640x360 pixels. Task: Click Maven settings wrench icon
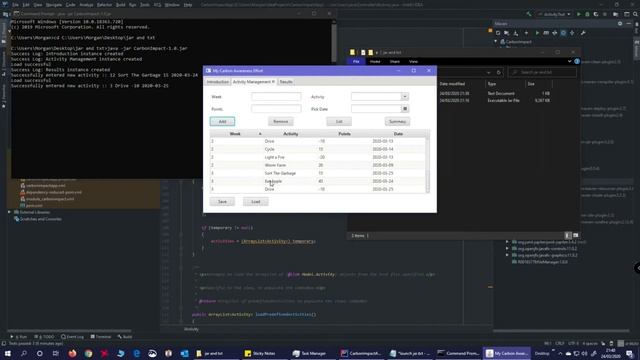[x=583, y=33]
